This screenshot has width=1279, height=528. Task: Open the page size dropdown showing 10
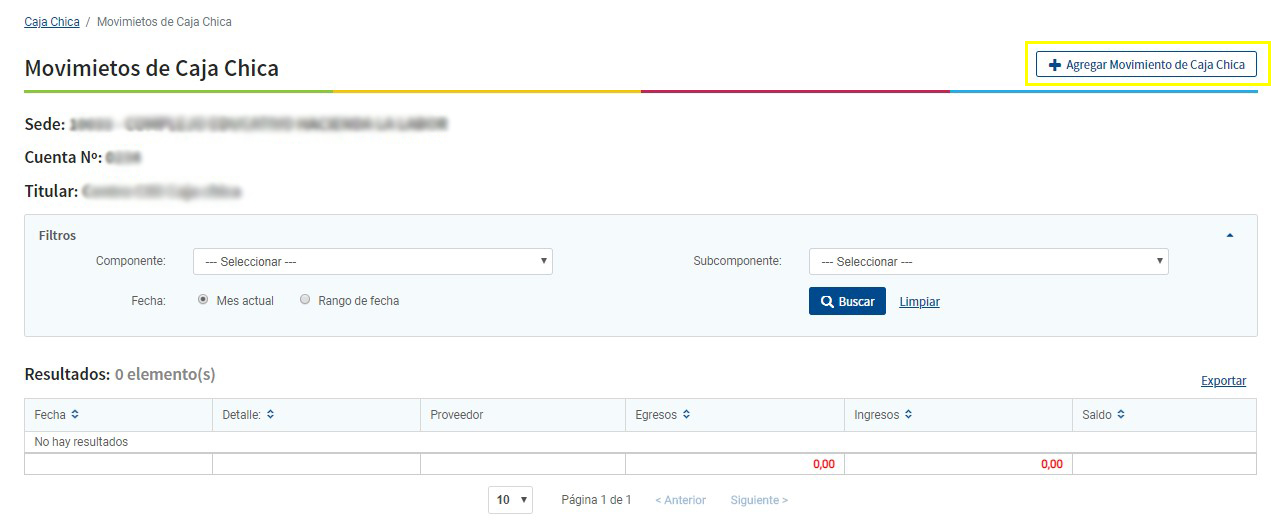click(x=510, y=500)
